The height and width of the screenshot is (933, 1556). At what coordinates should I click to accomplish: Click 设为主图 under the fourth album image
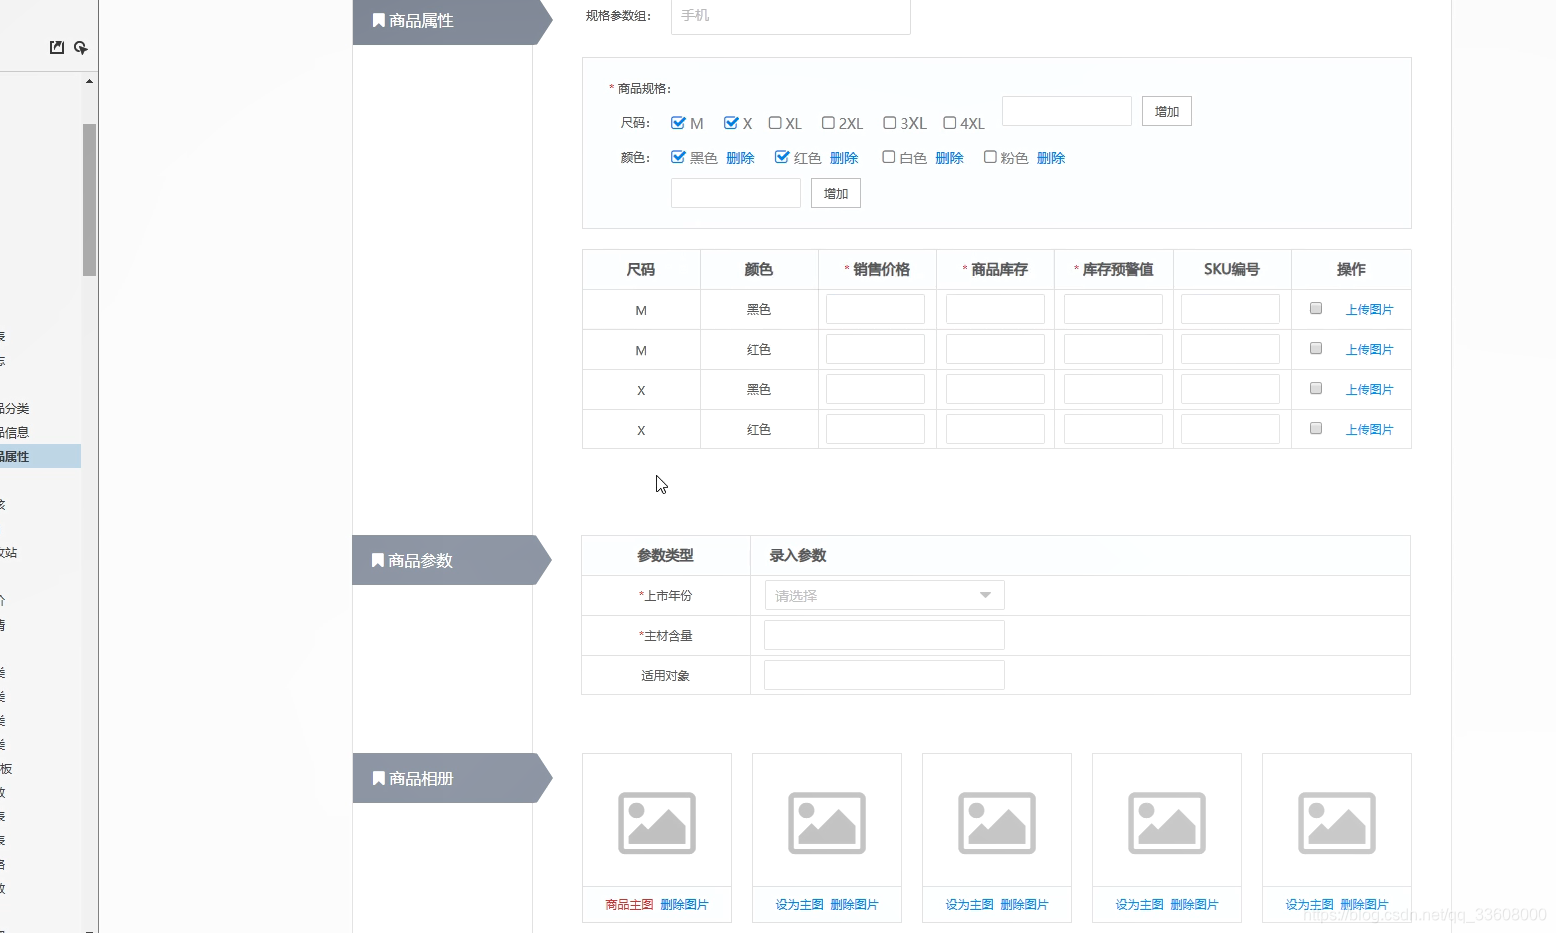[x=1139, y=905]
